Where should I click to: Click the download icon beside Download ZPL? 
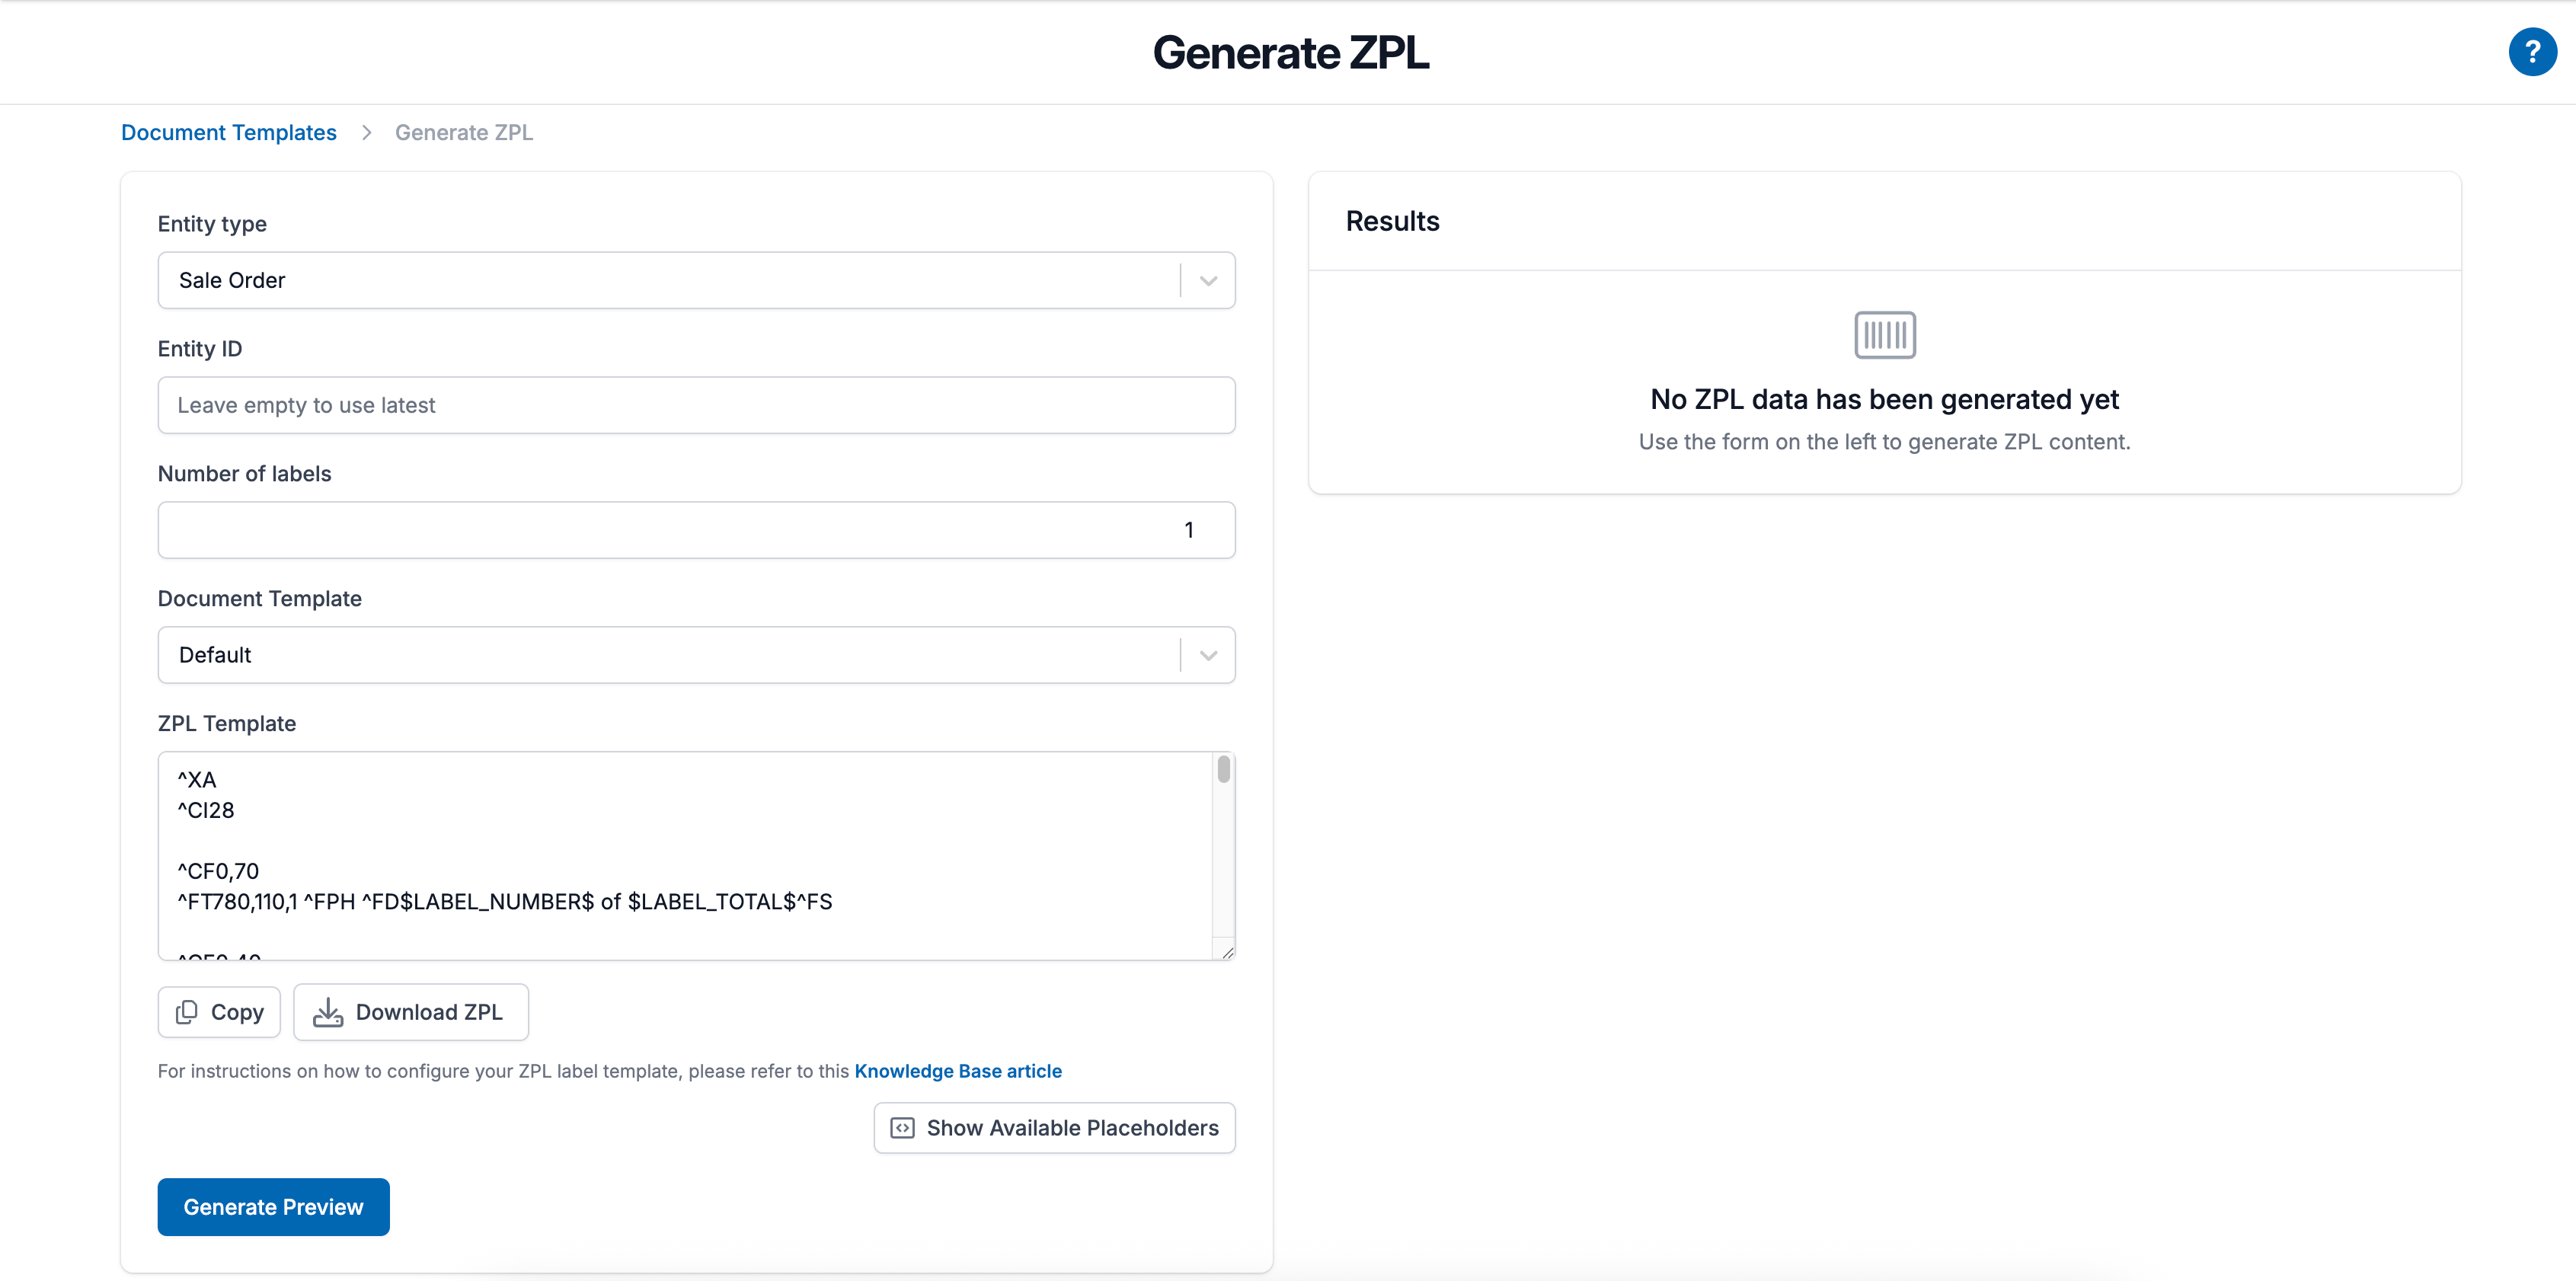point(330,1012)
